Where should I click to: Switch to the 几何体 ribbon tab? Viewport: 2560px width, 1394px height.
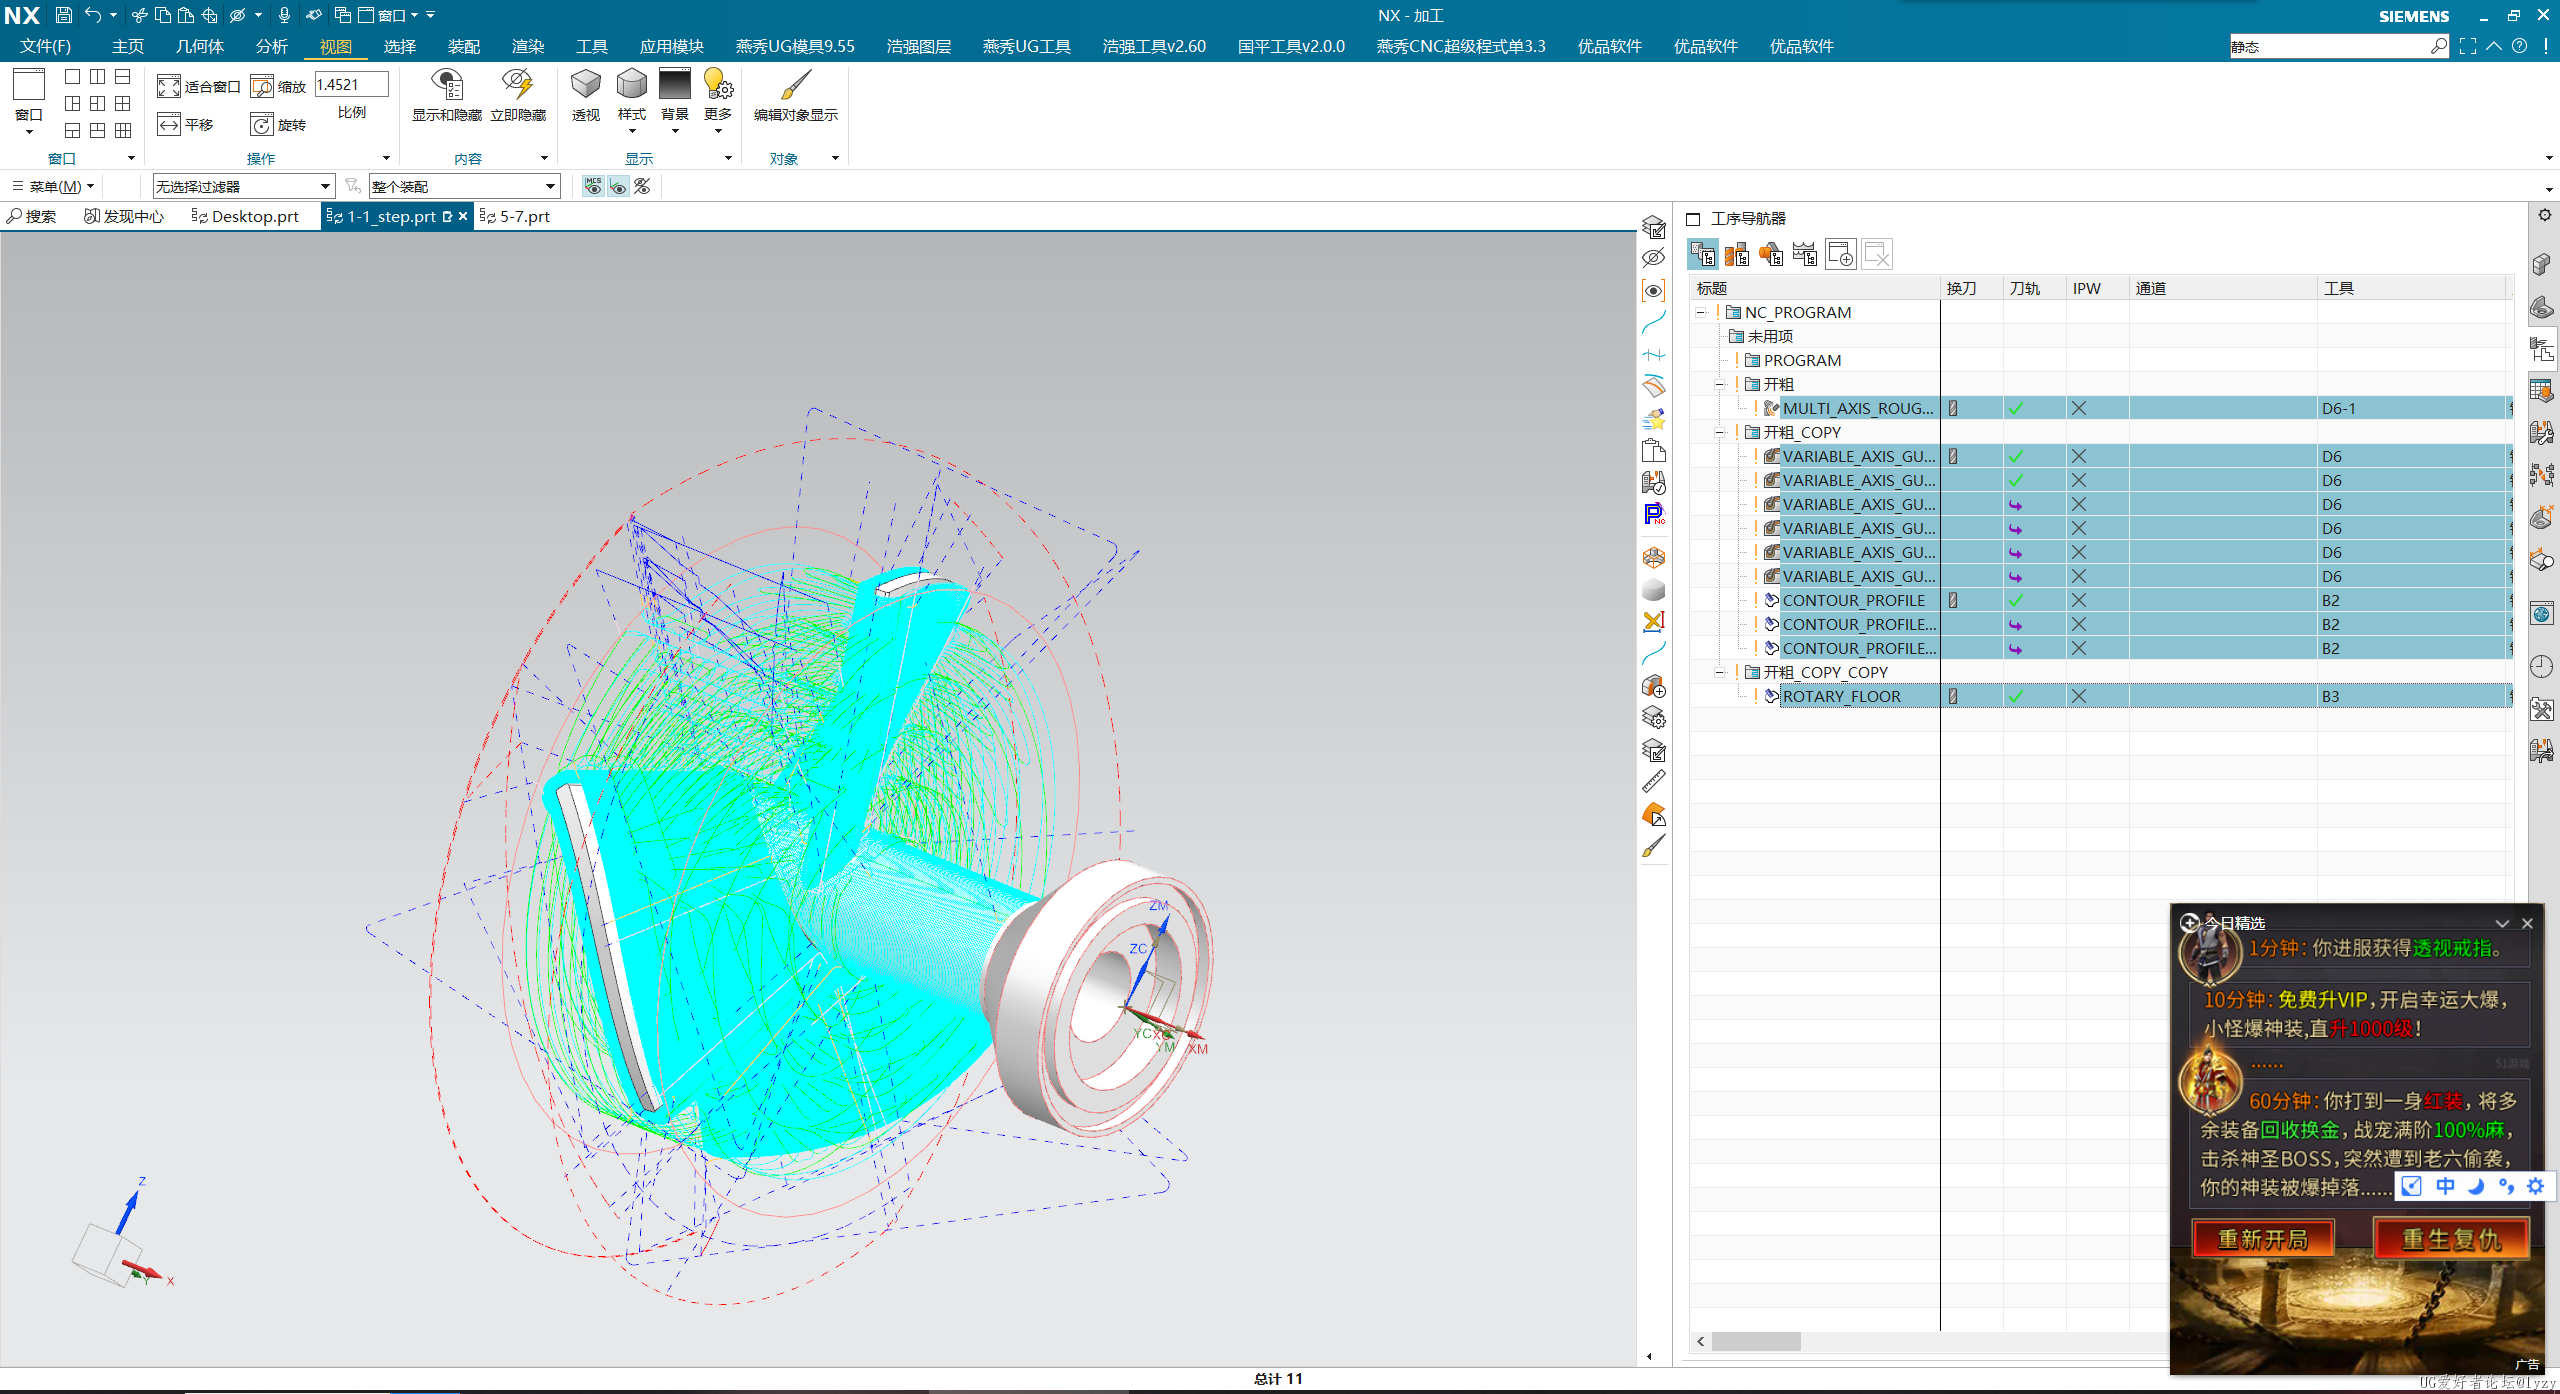pos(200,46)
